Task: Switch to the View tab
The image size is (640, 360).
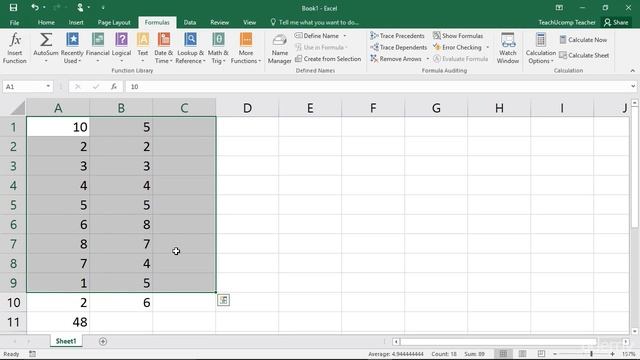Action: pos(249,22)
